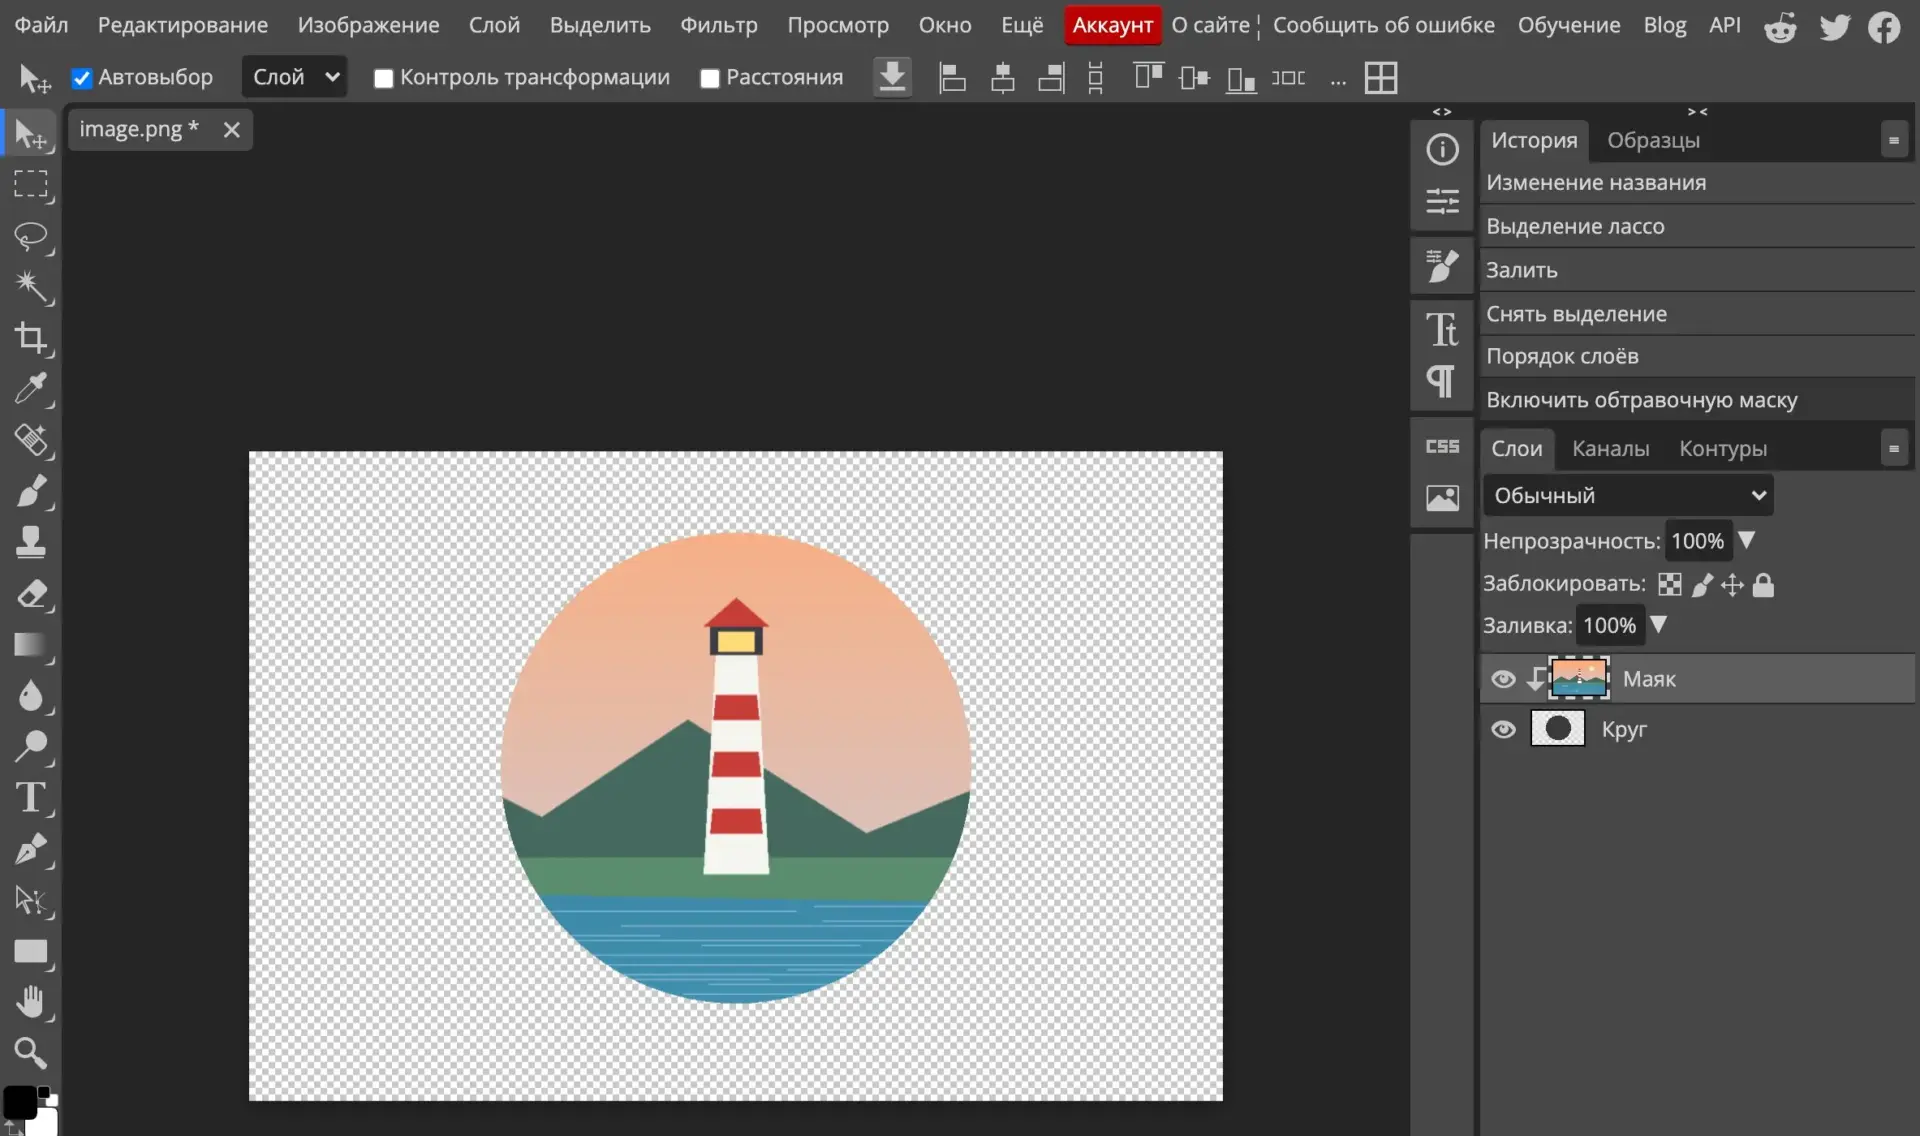Select the Pen tool
Viewport: 1920px width, 1136px height.
tap(30, 849)
